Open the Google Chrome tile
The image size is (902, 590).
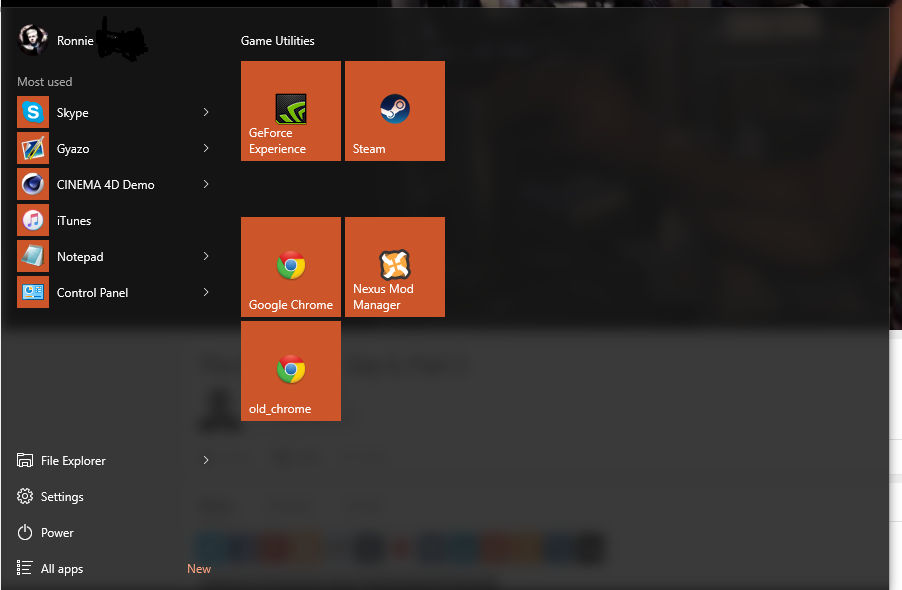pos(291,267)
